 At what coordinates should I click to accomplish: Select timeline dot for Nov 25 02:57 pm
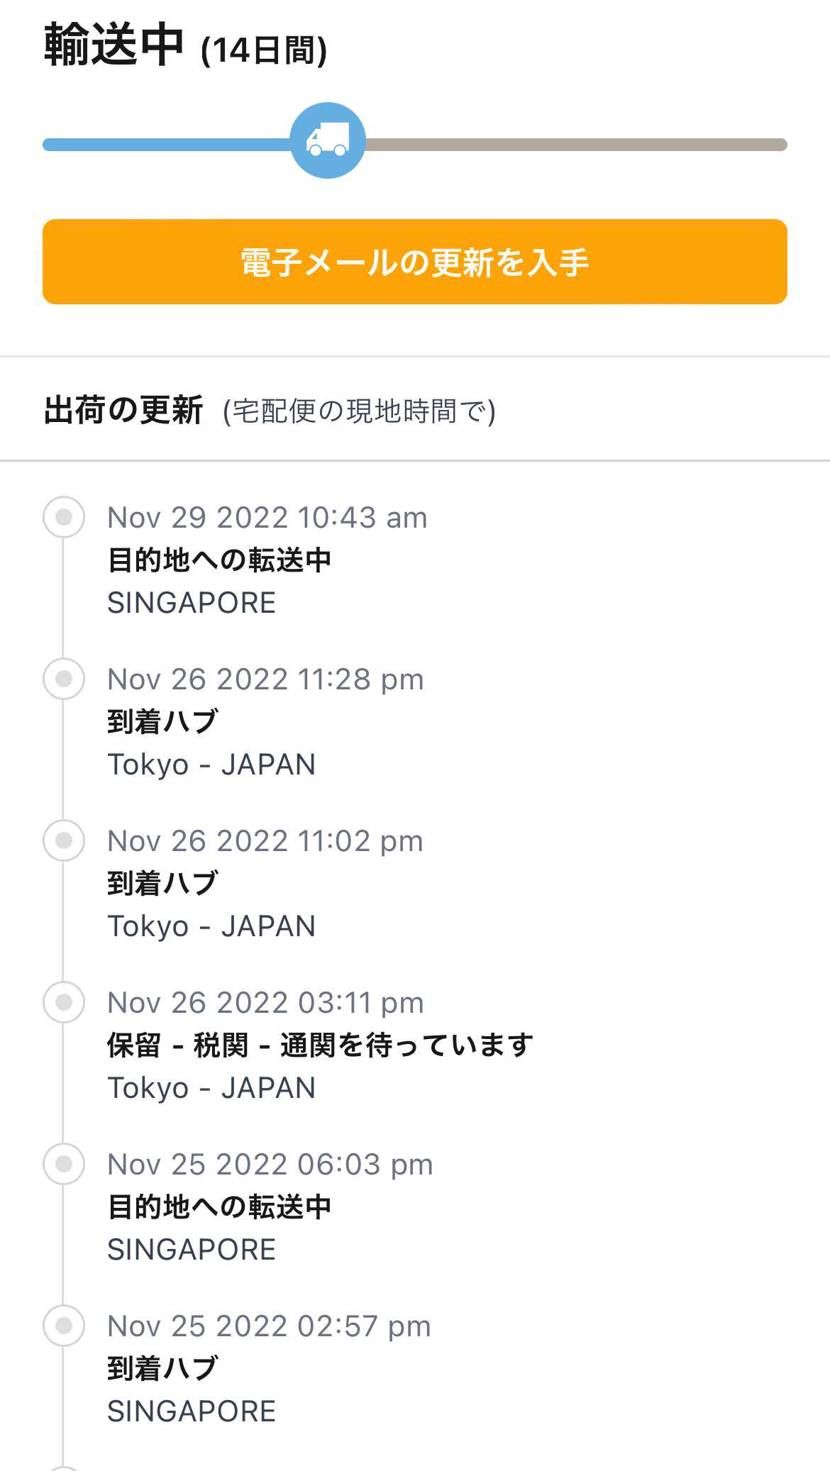coord(64,1326)
